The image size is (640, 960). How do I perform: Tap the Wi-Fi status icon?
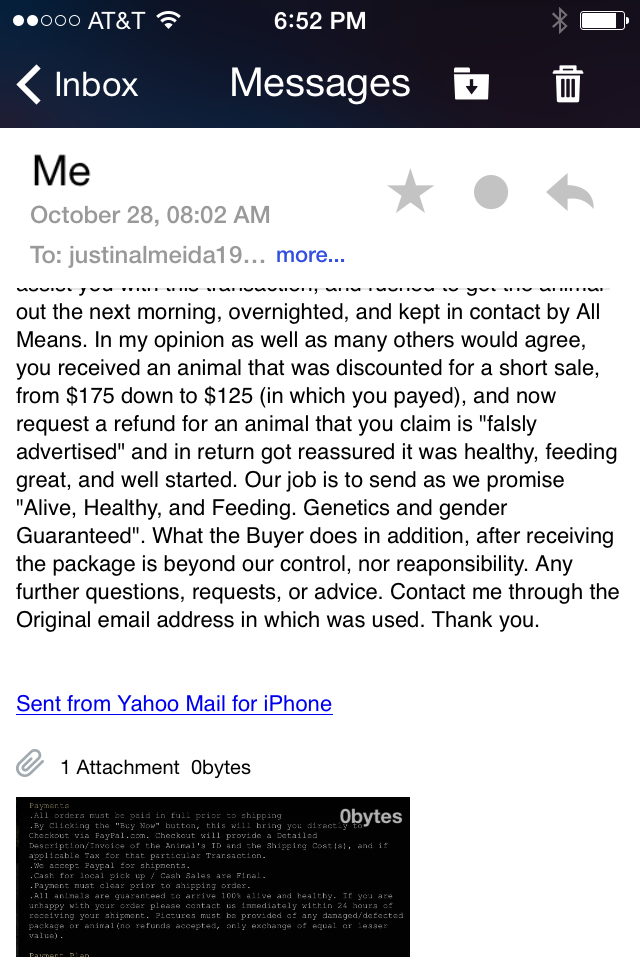tap(168, 20)
